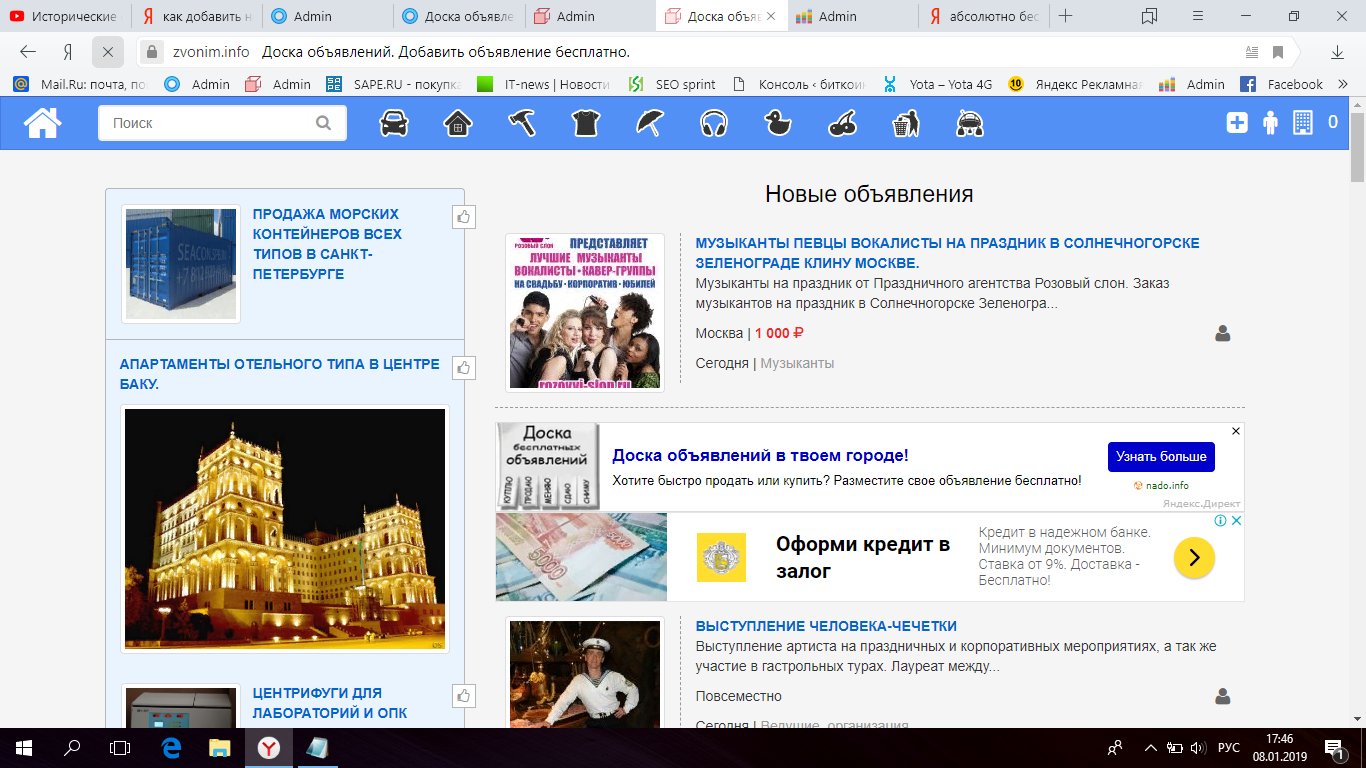Toggle reader mode icon in address bar
Screen dimensions: 1366x768
point(1252,52)
